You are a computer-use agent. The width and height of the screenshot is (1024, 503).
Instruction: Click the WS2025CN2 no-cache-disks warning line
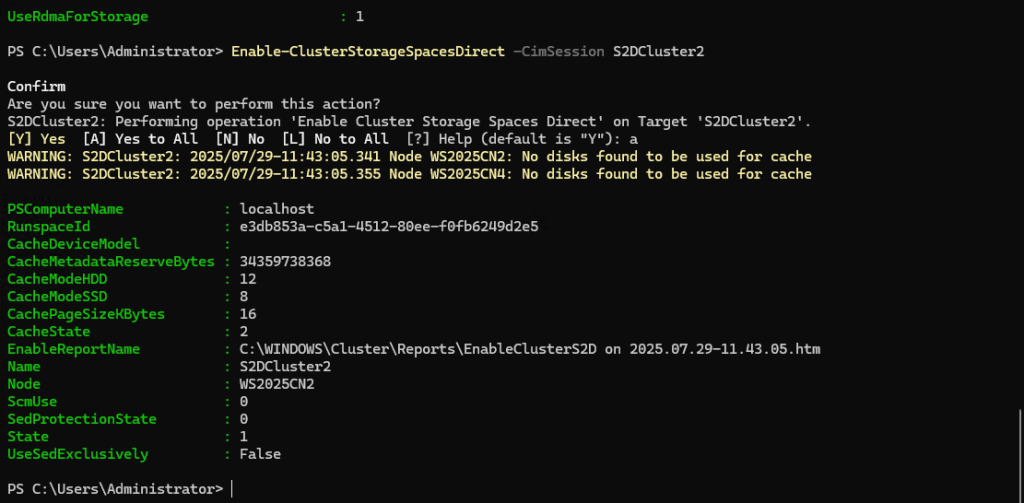pos(409,157)
